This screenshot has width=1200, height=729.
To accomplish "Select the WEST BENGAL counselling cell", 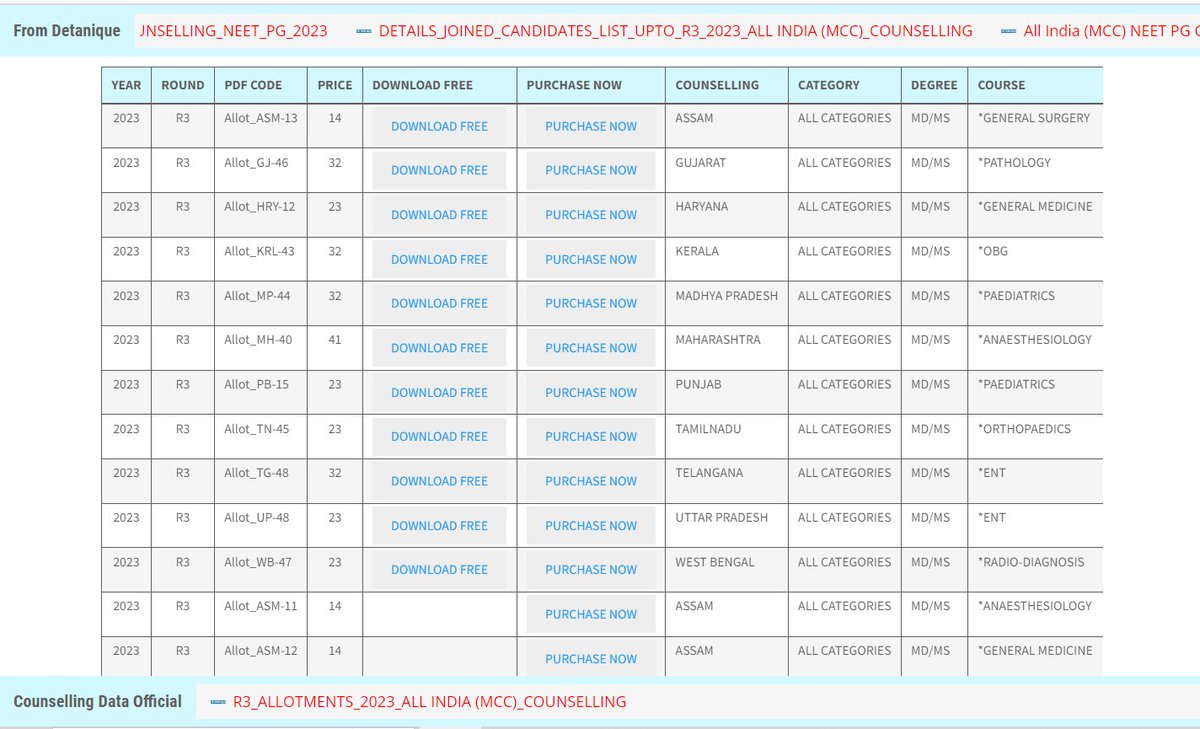I will [727, 569].
